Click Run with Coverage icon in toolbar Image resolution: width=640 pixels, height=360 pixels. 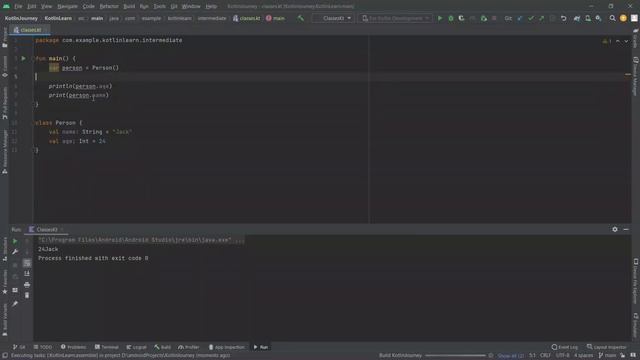(461, 18)
